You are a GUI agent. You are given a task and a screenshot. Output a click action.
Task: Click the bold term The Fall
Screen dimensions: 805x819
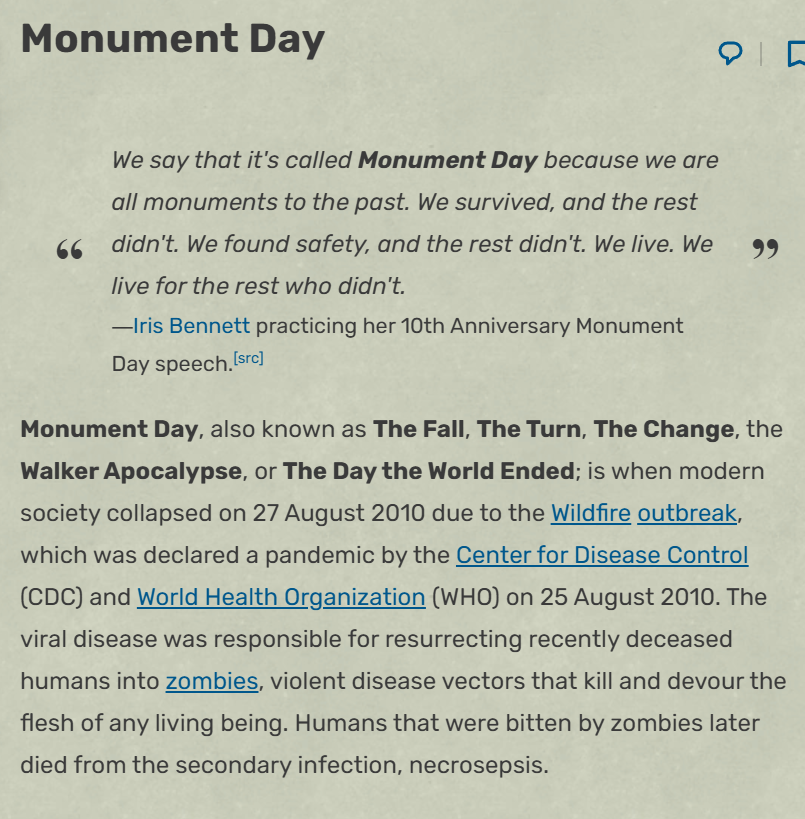[418, 429]
